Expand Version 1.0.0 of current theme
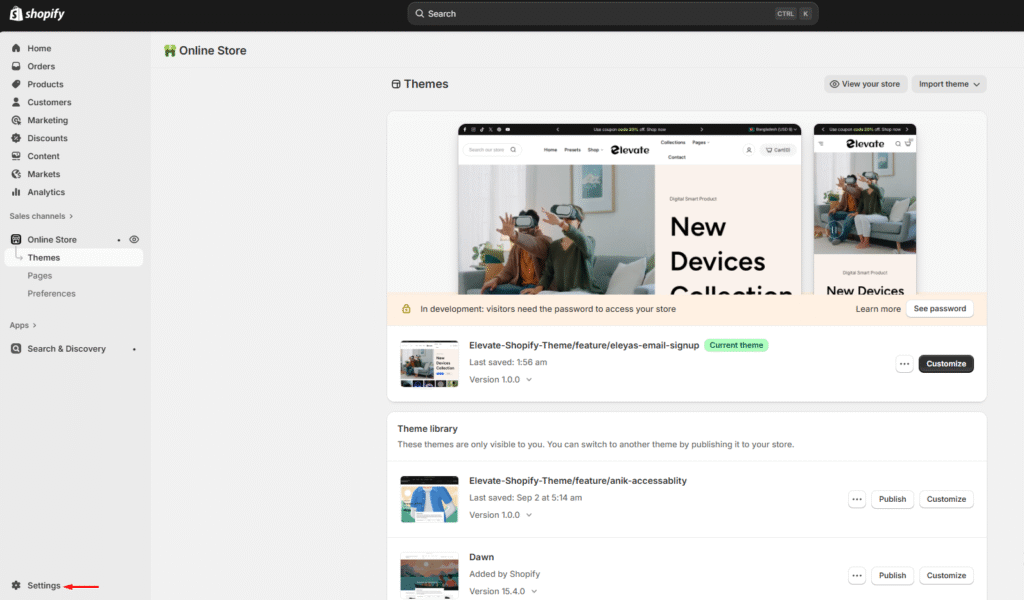Screen dimensions: 1024x600 point(501,379)
